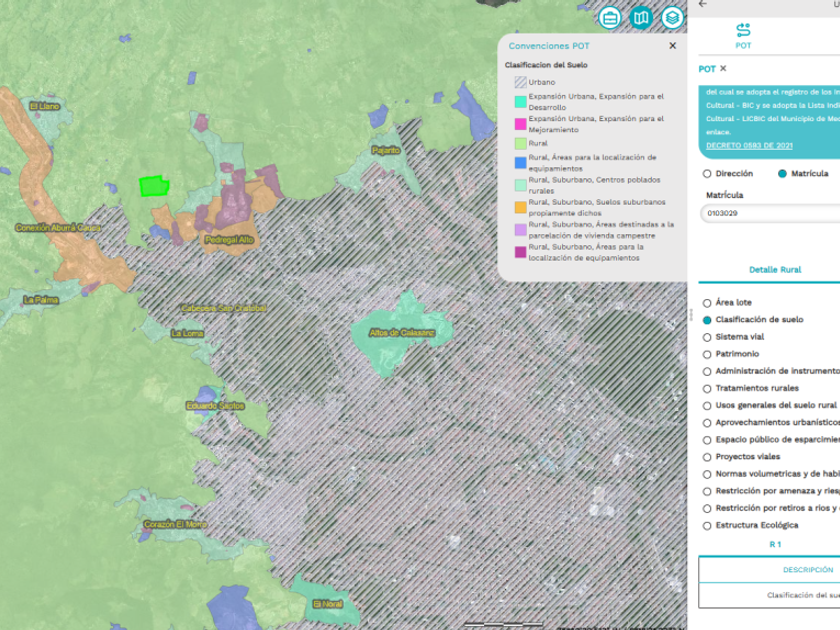Select the Estructura Ecológica option
Image resolution: width=840 pixels, height=630 pixels.
(x=708, y=525)
